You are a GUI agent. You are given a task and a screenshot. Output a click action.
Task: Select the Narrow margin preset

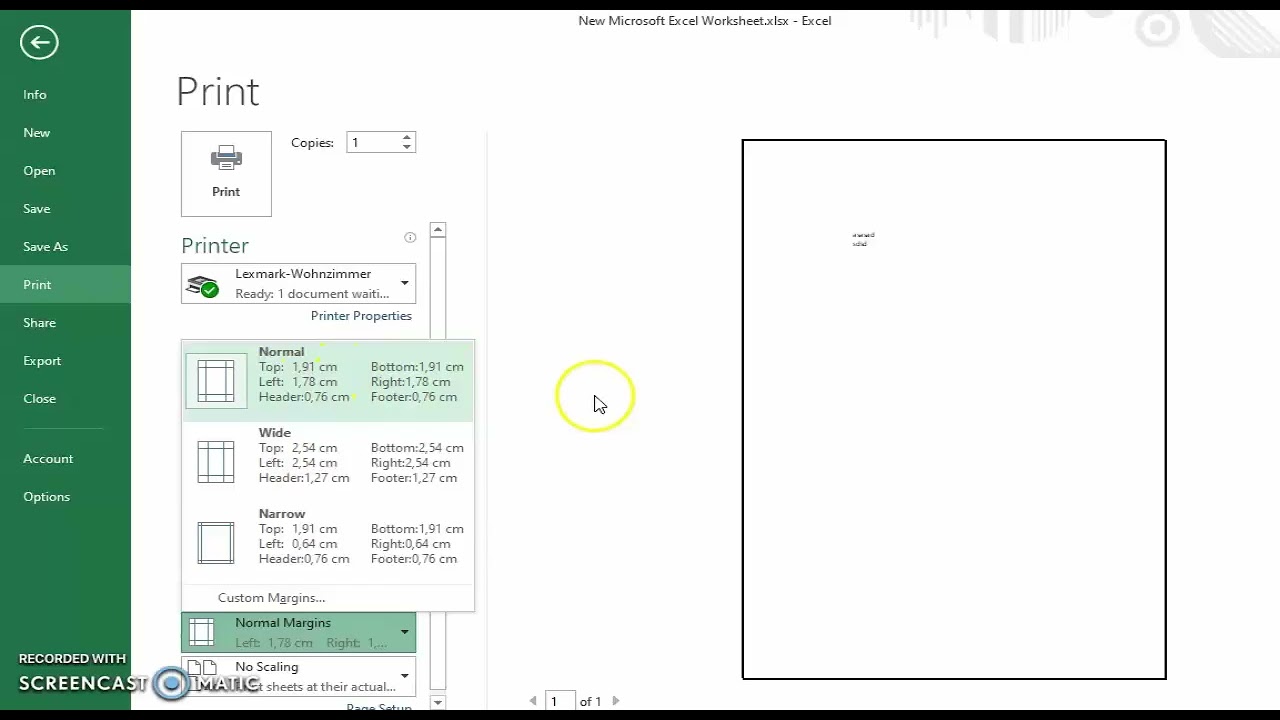click(328, 542)
